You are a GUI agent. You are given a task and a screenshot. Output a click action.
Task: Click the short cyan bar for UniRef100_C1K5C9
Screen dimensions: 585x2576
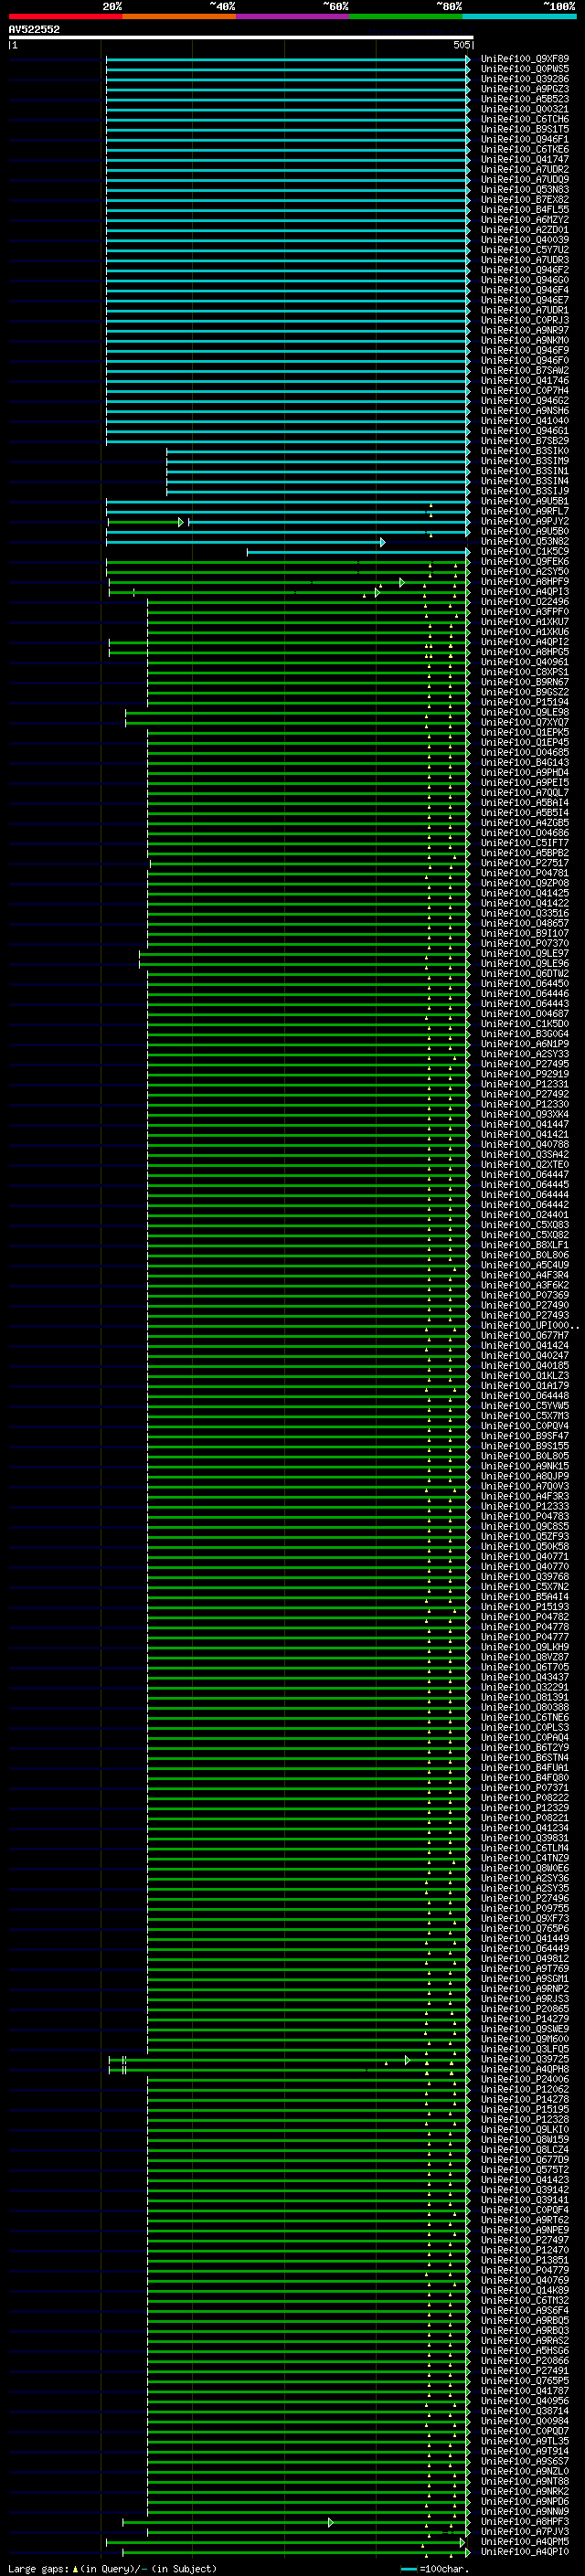[x=359, y=551]
